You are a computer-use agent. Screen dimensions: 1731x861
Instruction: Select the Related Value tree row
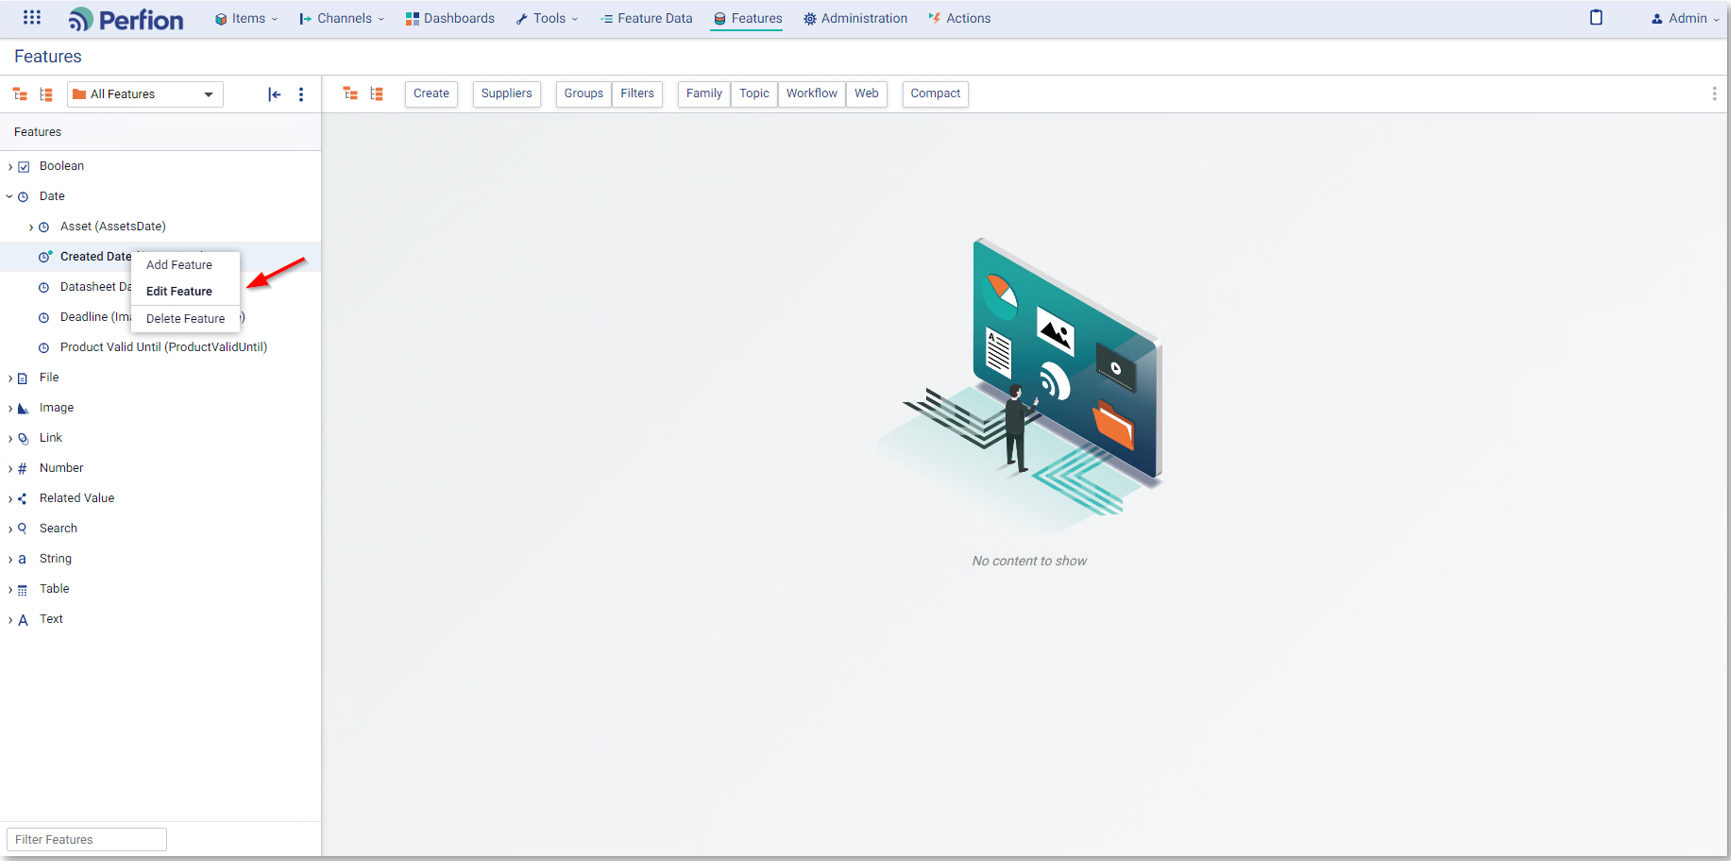(x=160, y=498)
